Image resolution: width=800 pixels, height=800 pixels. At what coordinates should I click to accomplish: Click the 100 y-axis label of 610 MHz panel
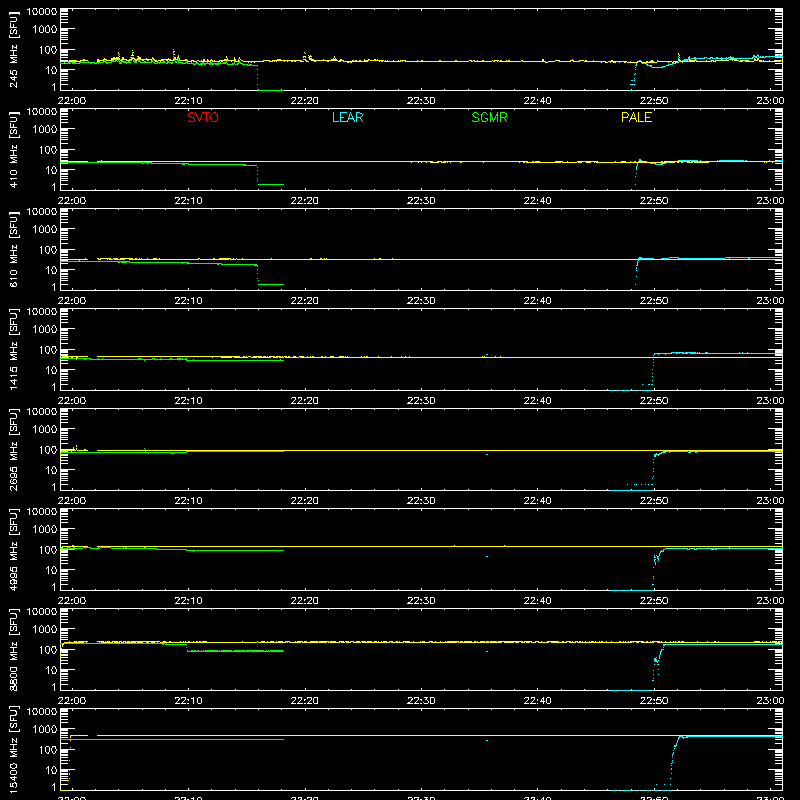click(x=48, y=250)
